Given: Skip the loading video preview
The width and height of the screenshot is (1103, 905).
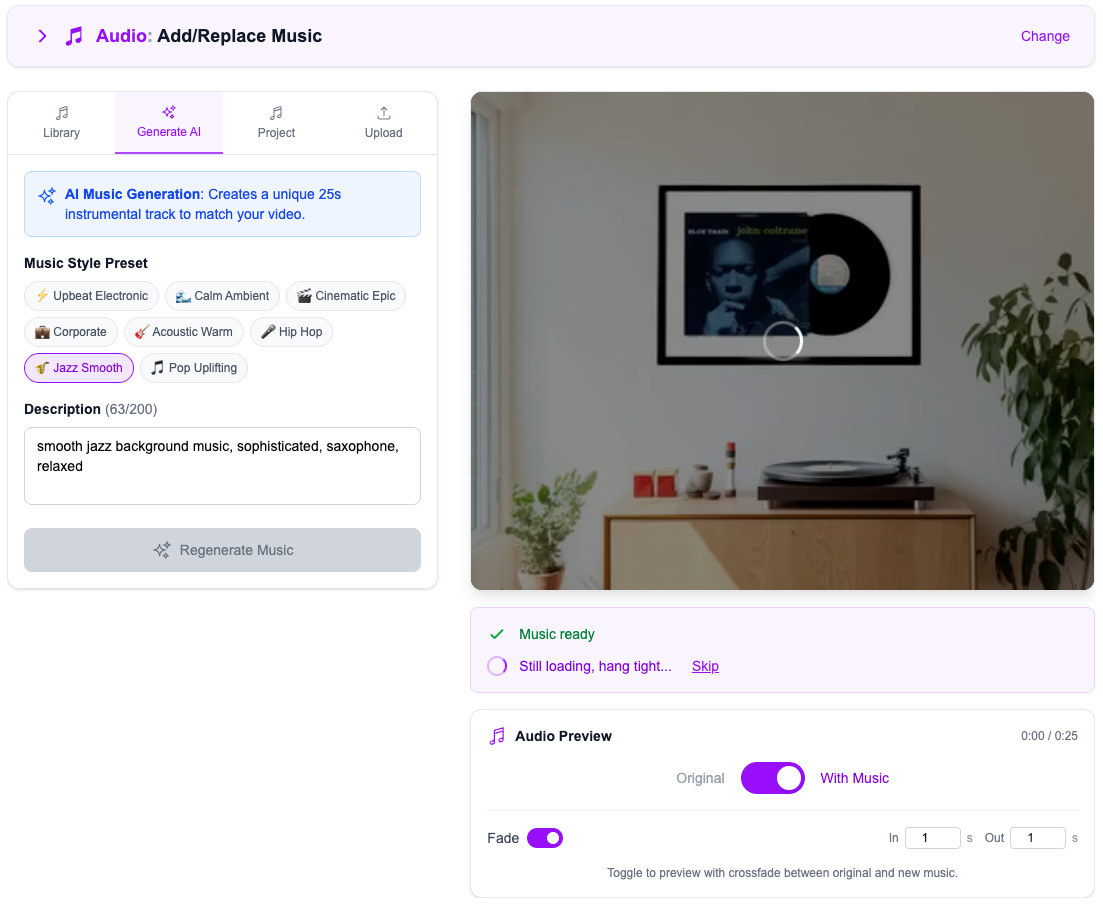Looking at the screenshot, I should click(705, 666).
